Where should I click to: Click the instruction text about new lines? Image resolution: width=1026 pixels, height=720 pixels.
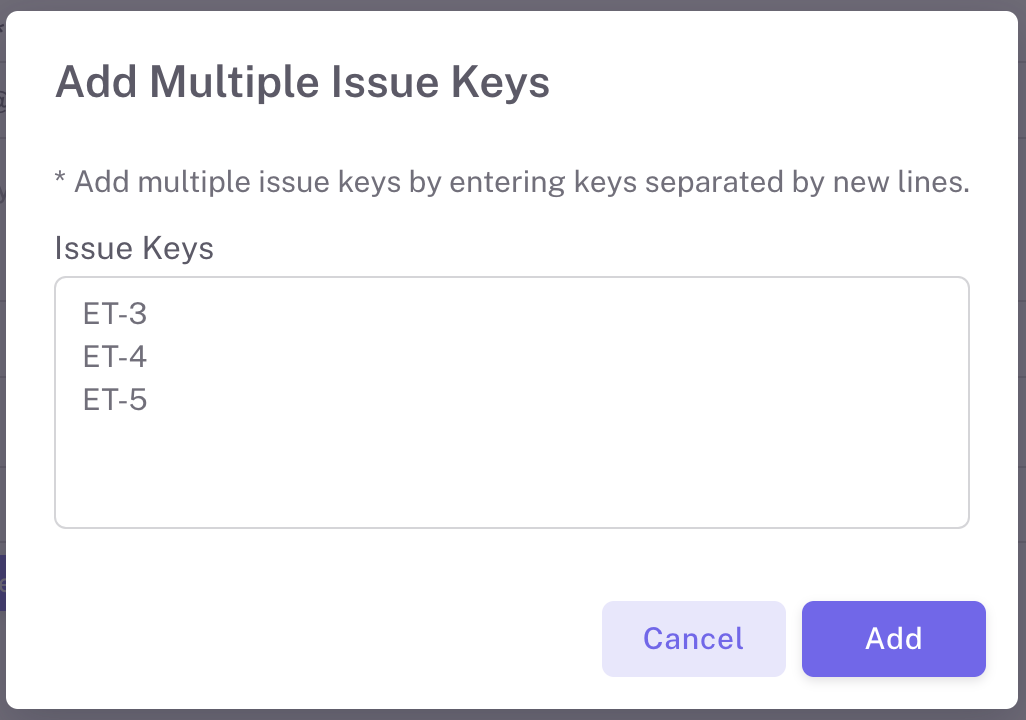pyautogui.click(x=511, y=183)
